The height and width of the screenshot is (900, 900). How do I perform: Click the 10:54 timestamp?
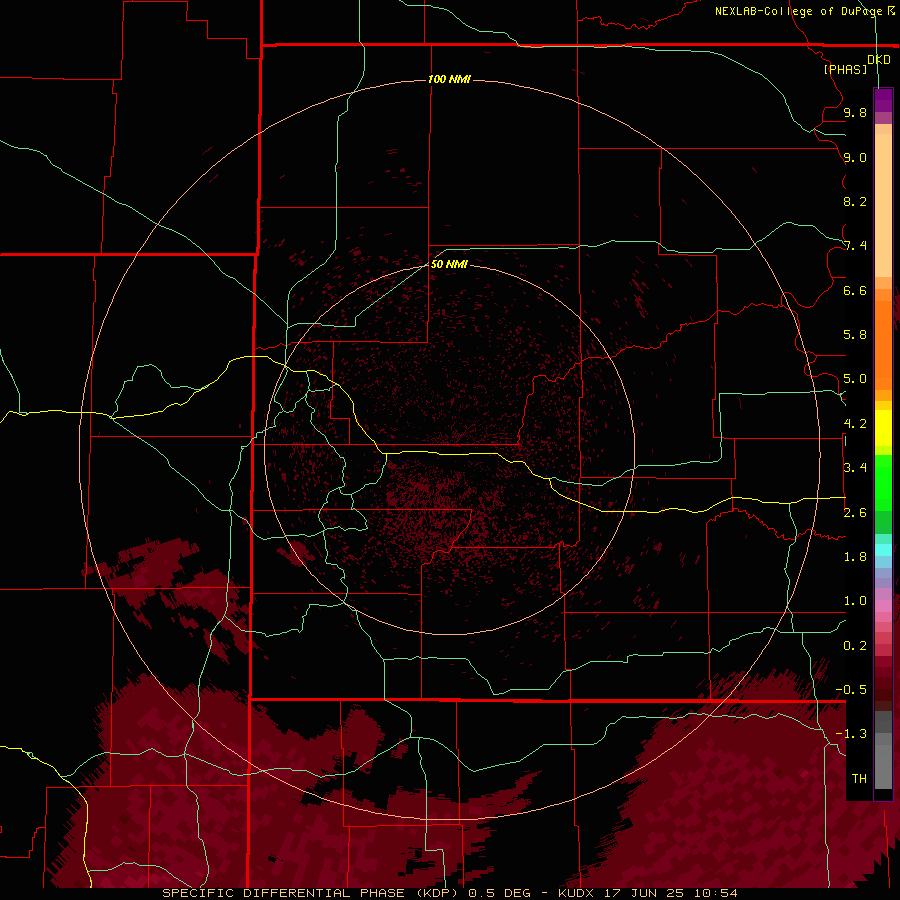[x=715, y=893]
